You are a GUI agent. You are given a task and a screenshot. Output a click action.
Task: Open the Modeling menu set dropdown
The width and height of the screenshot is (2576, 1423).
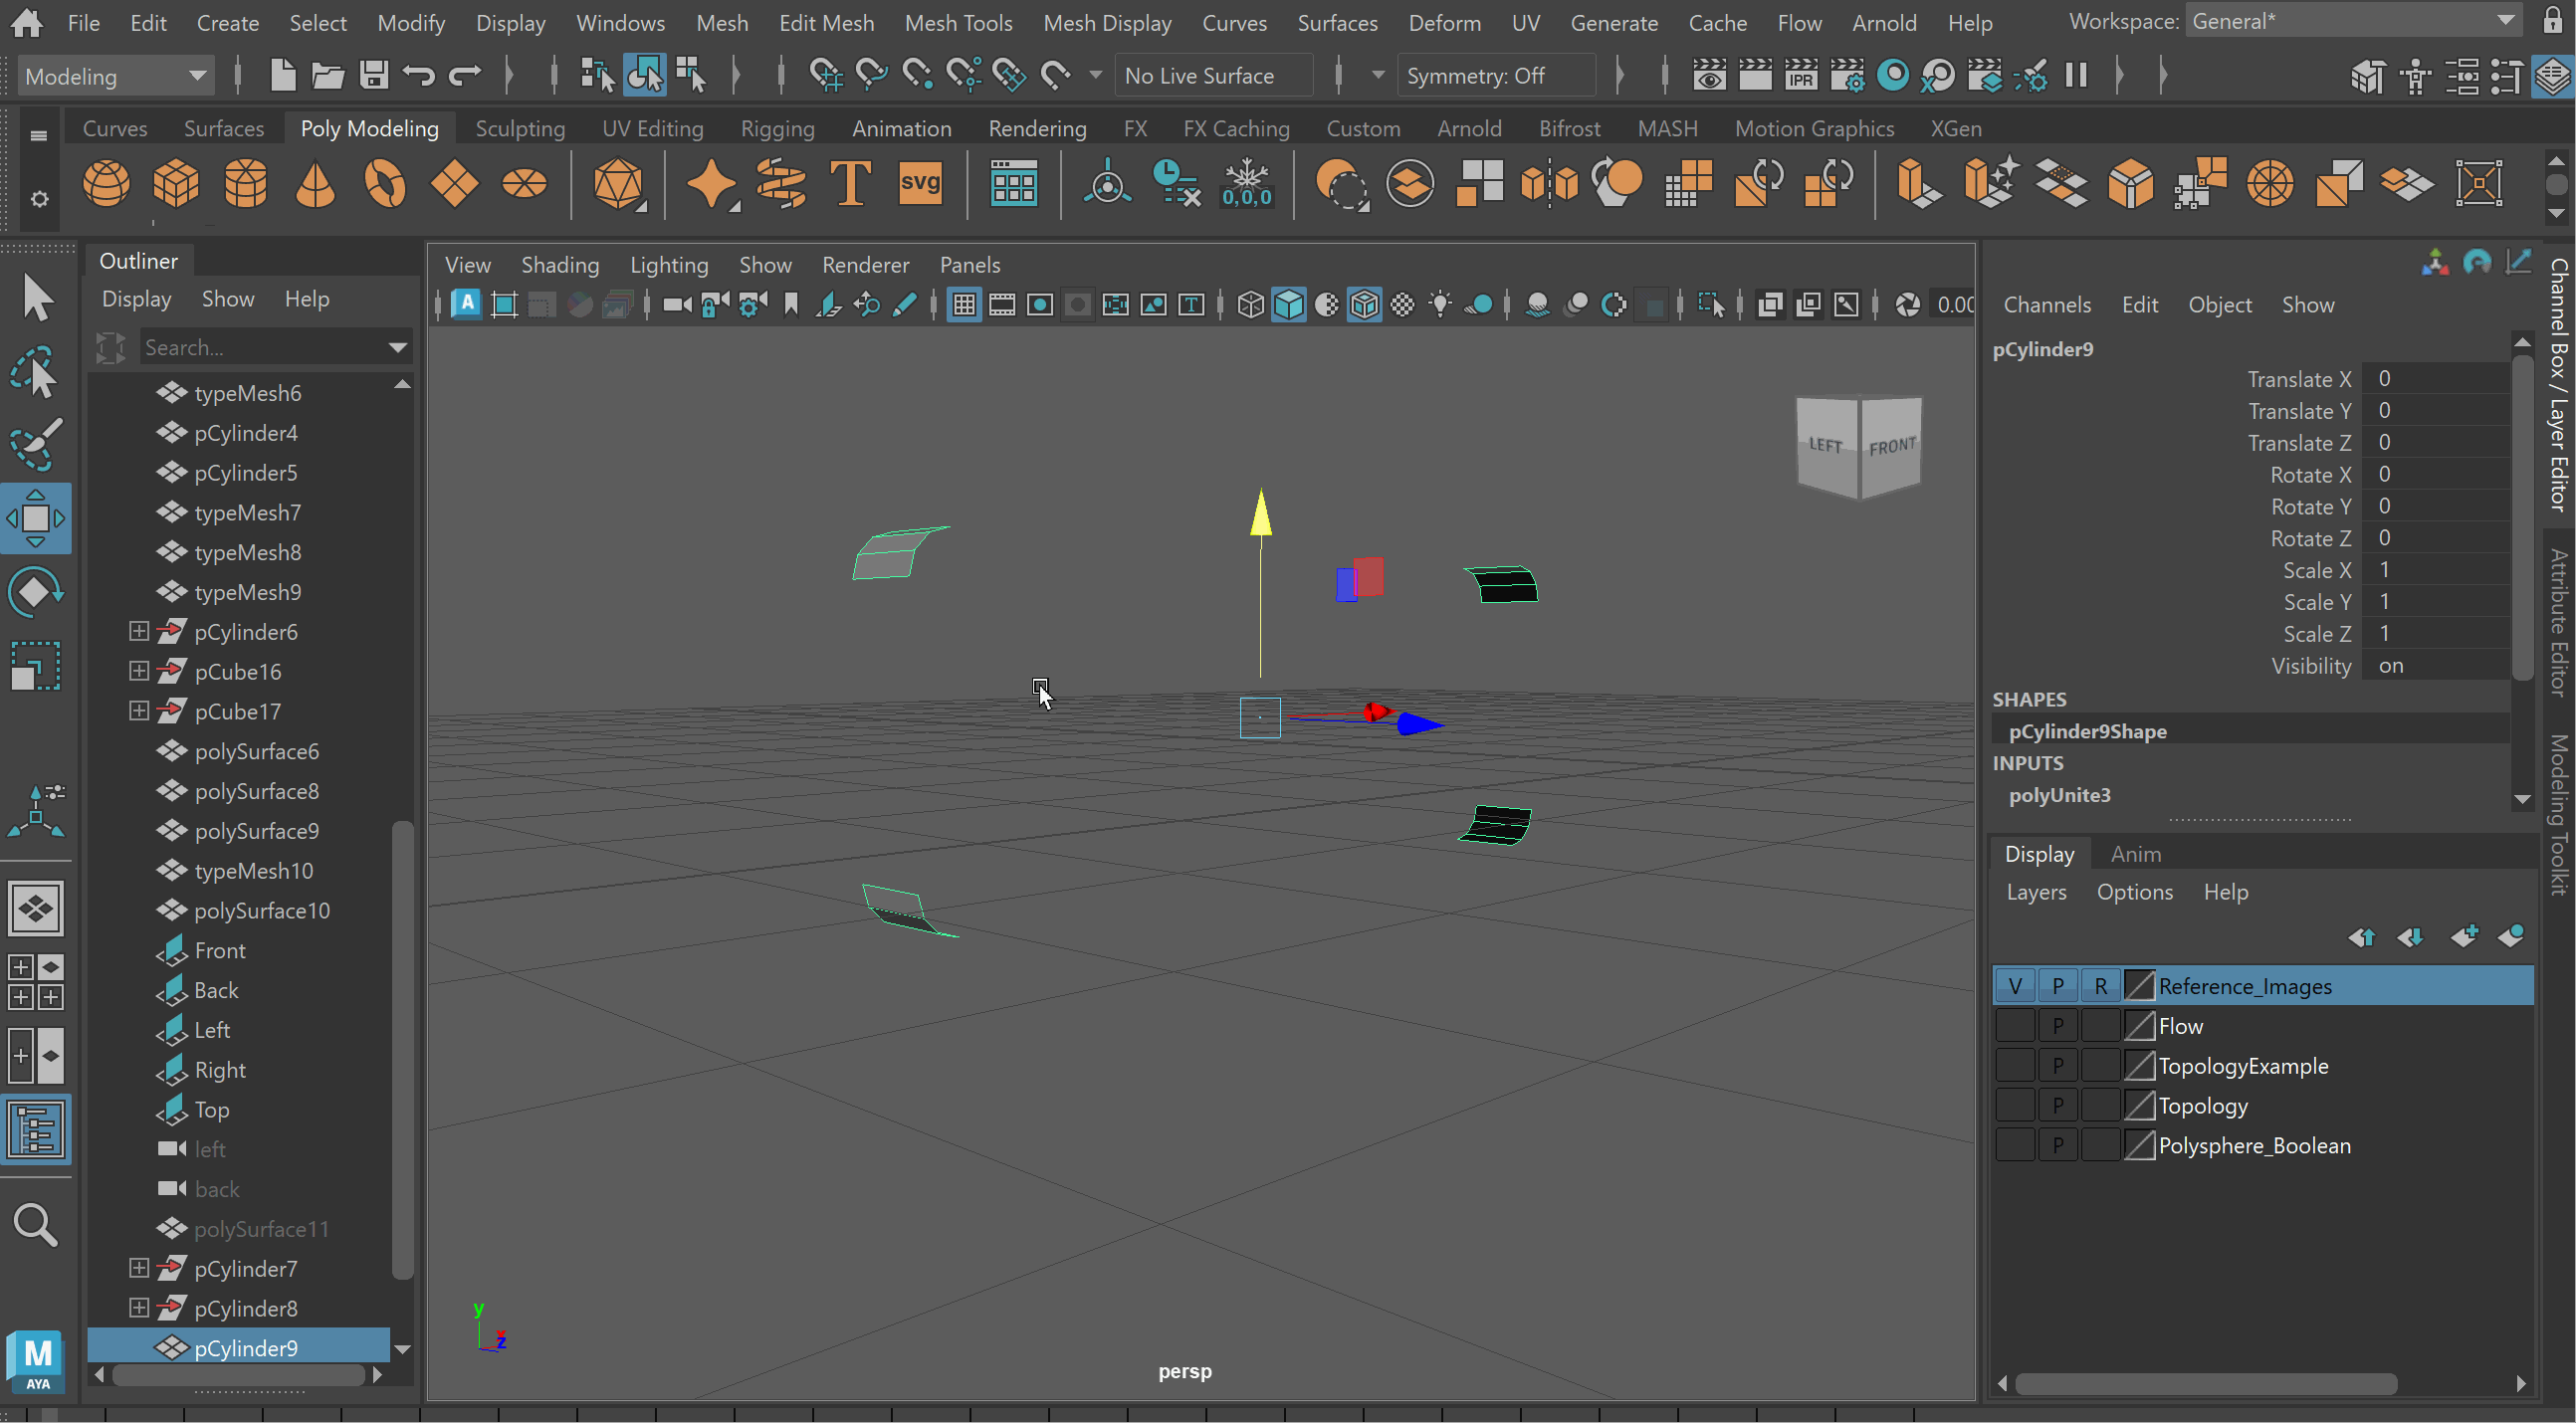(115, 76)
